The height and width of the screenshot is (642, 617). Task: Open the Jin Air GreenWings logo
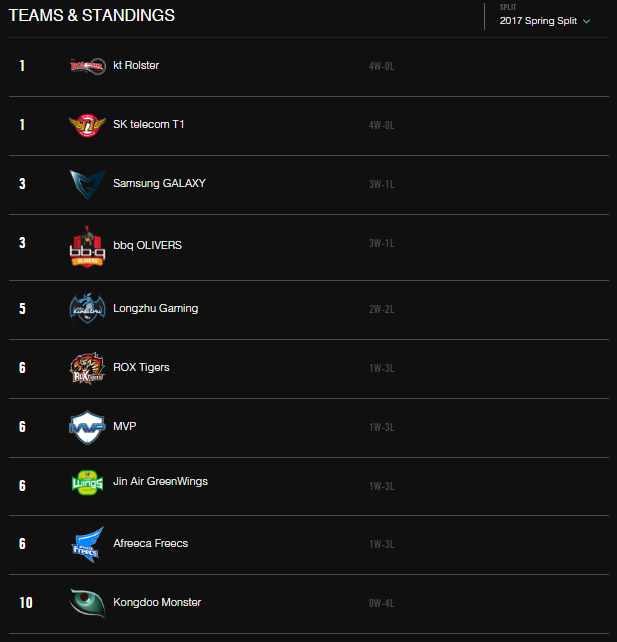tap(87, 483)
